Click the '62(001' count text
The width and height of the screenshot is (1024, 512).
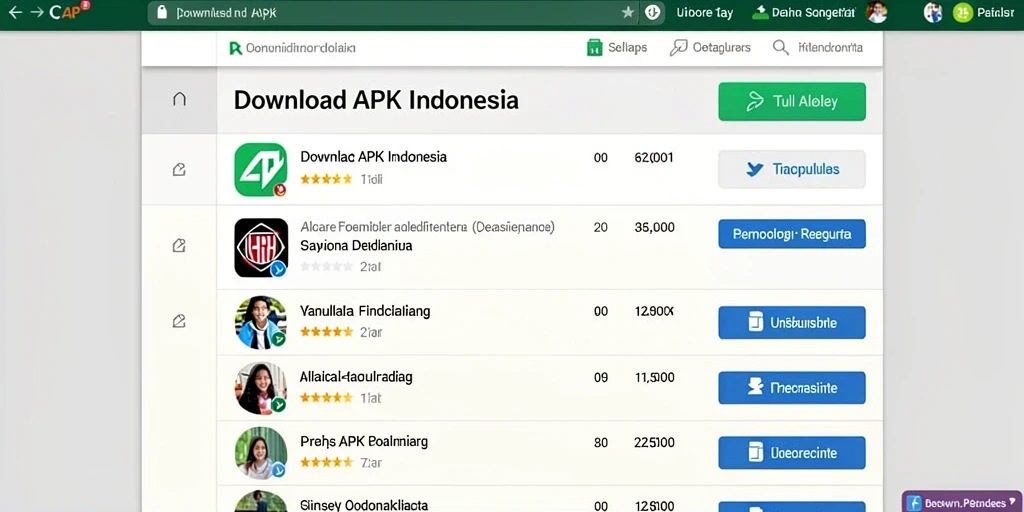point(654,157)
